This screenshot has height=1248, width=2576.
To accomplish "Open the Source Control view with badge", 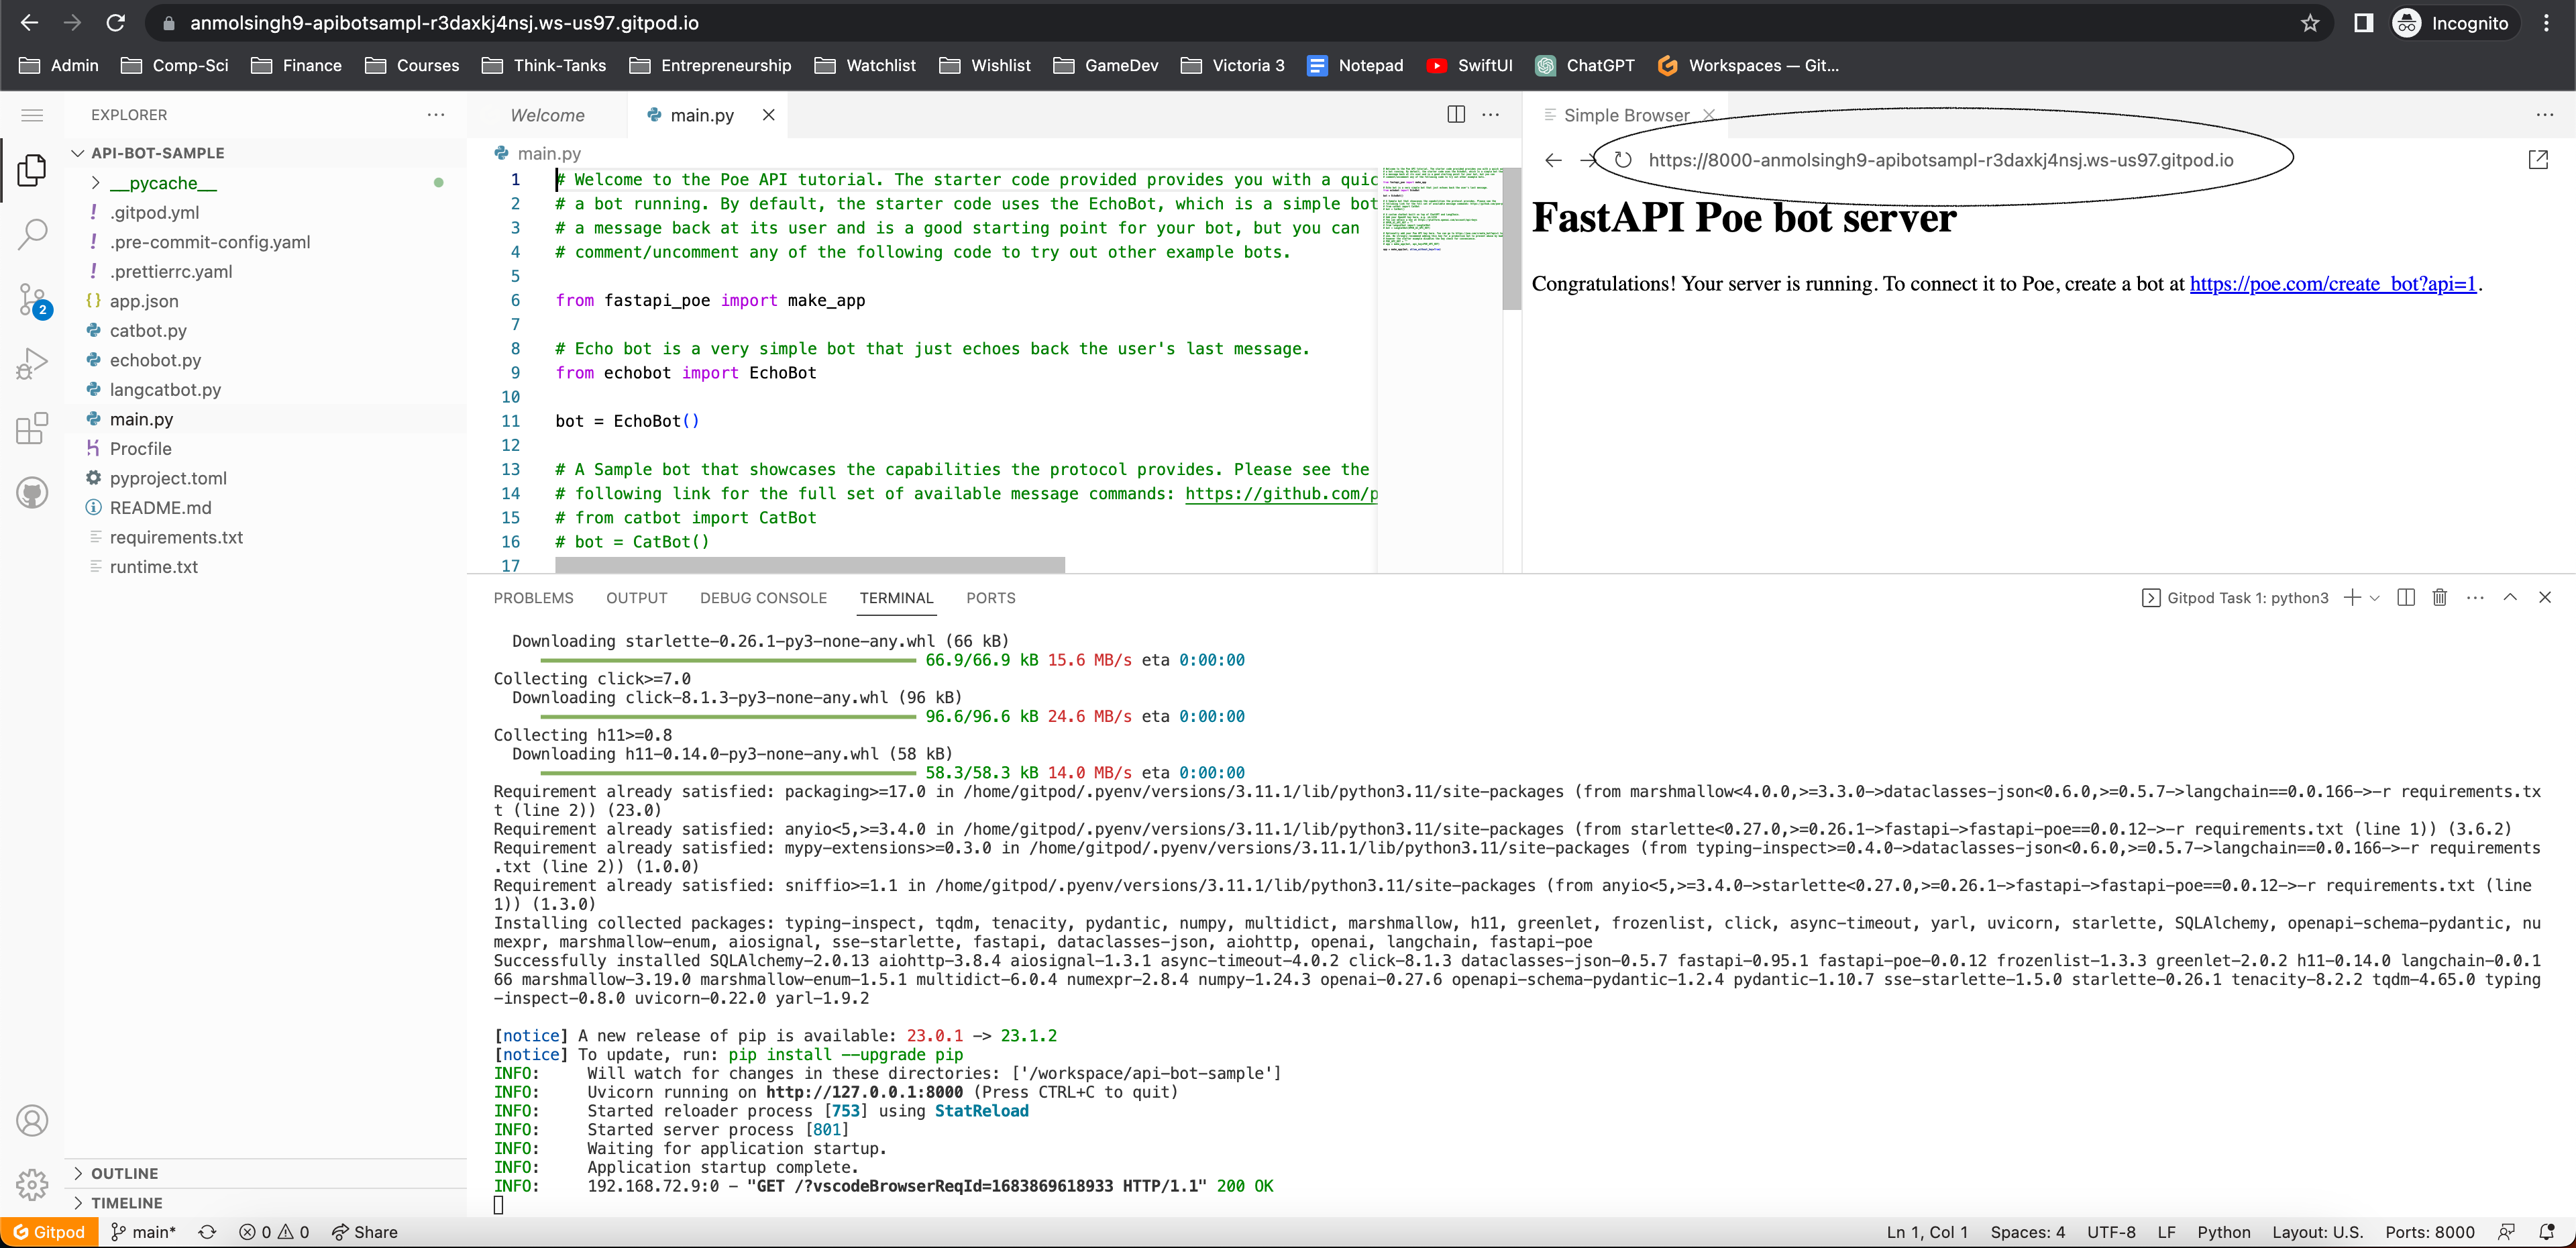I will (32, 299).
